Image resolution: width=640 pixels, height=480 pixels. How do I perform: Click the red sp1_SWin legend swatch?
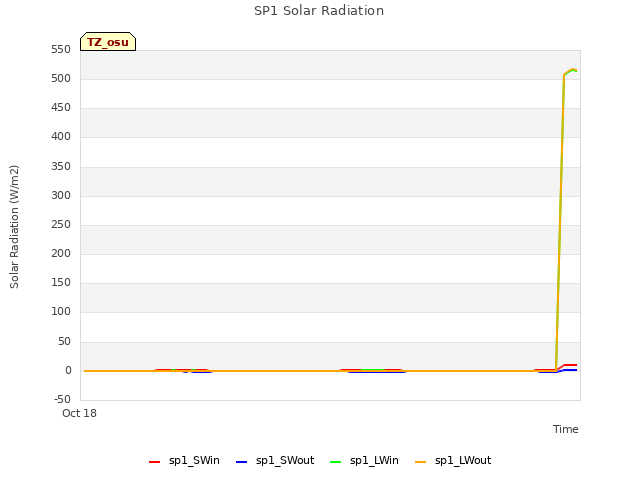pos(154,462)
